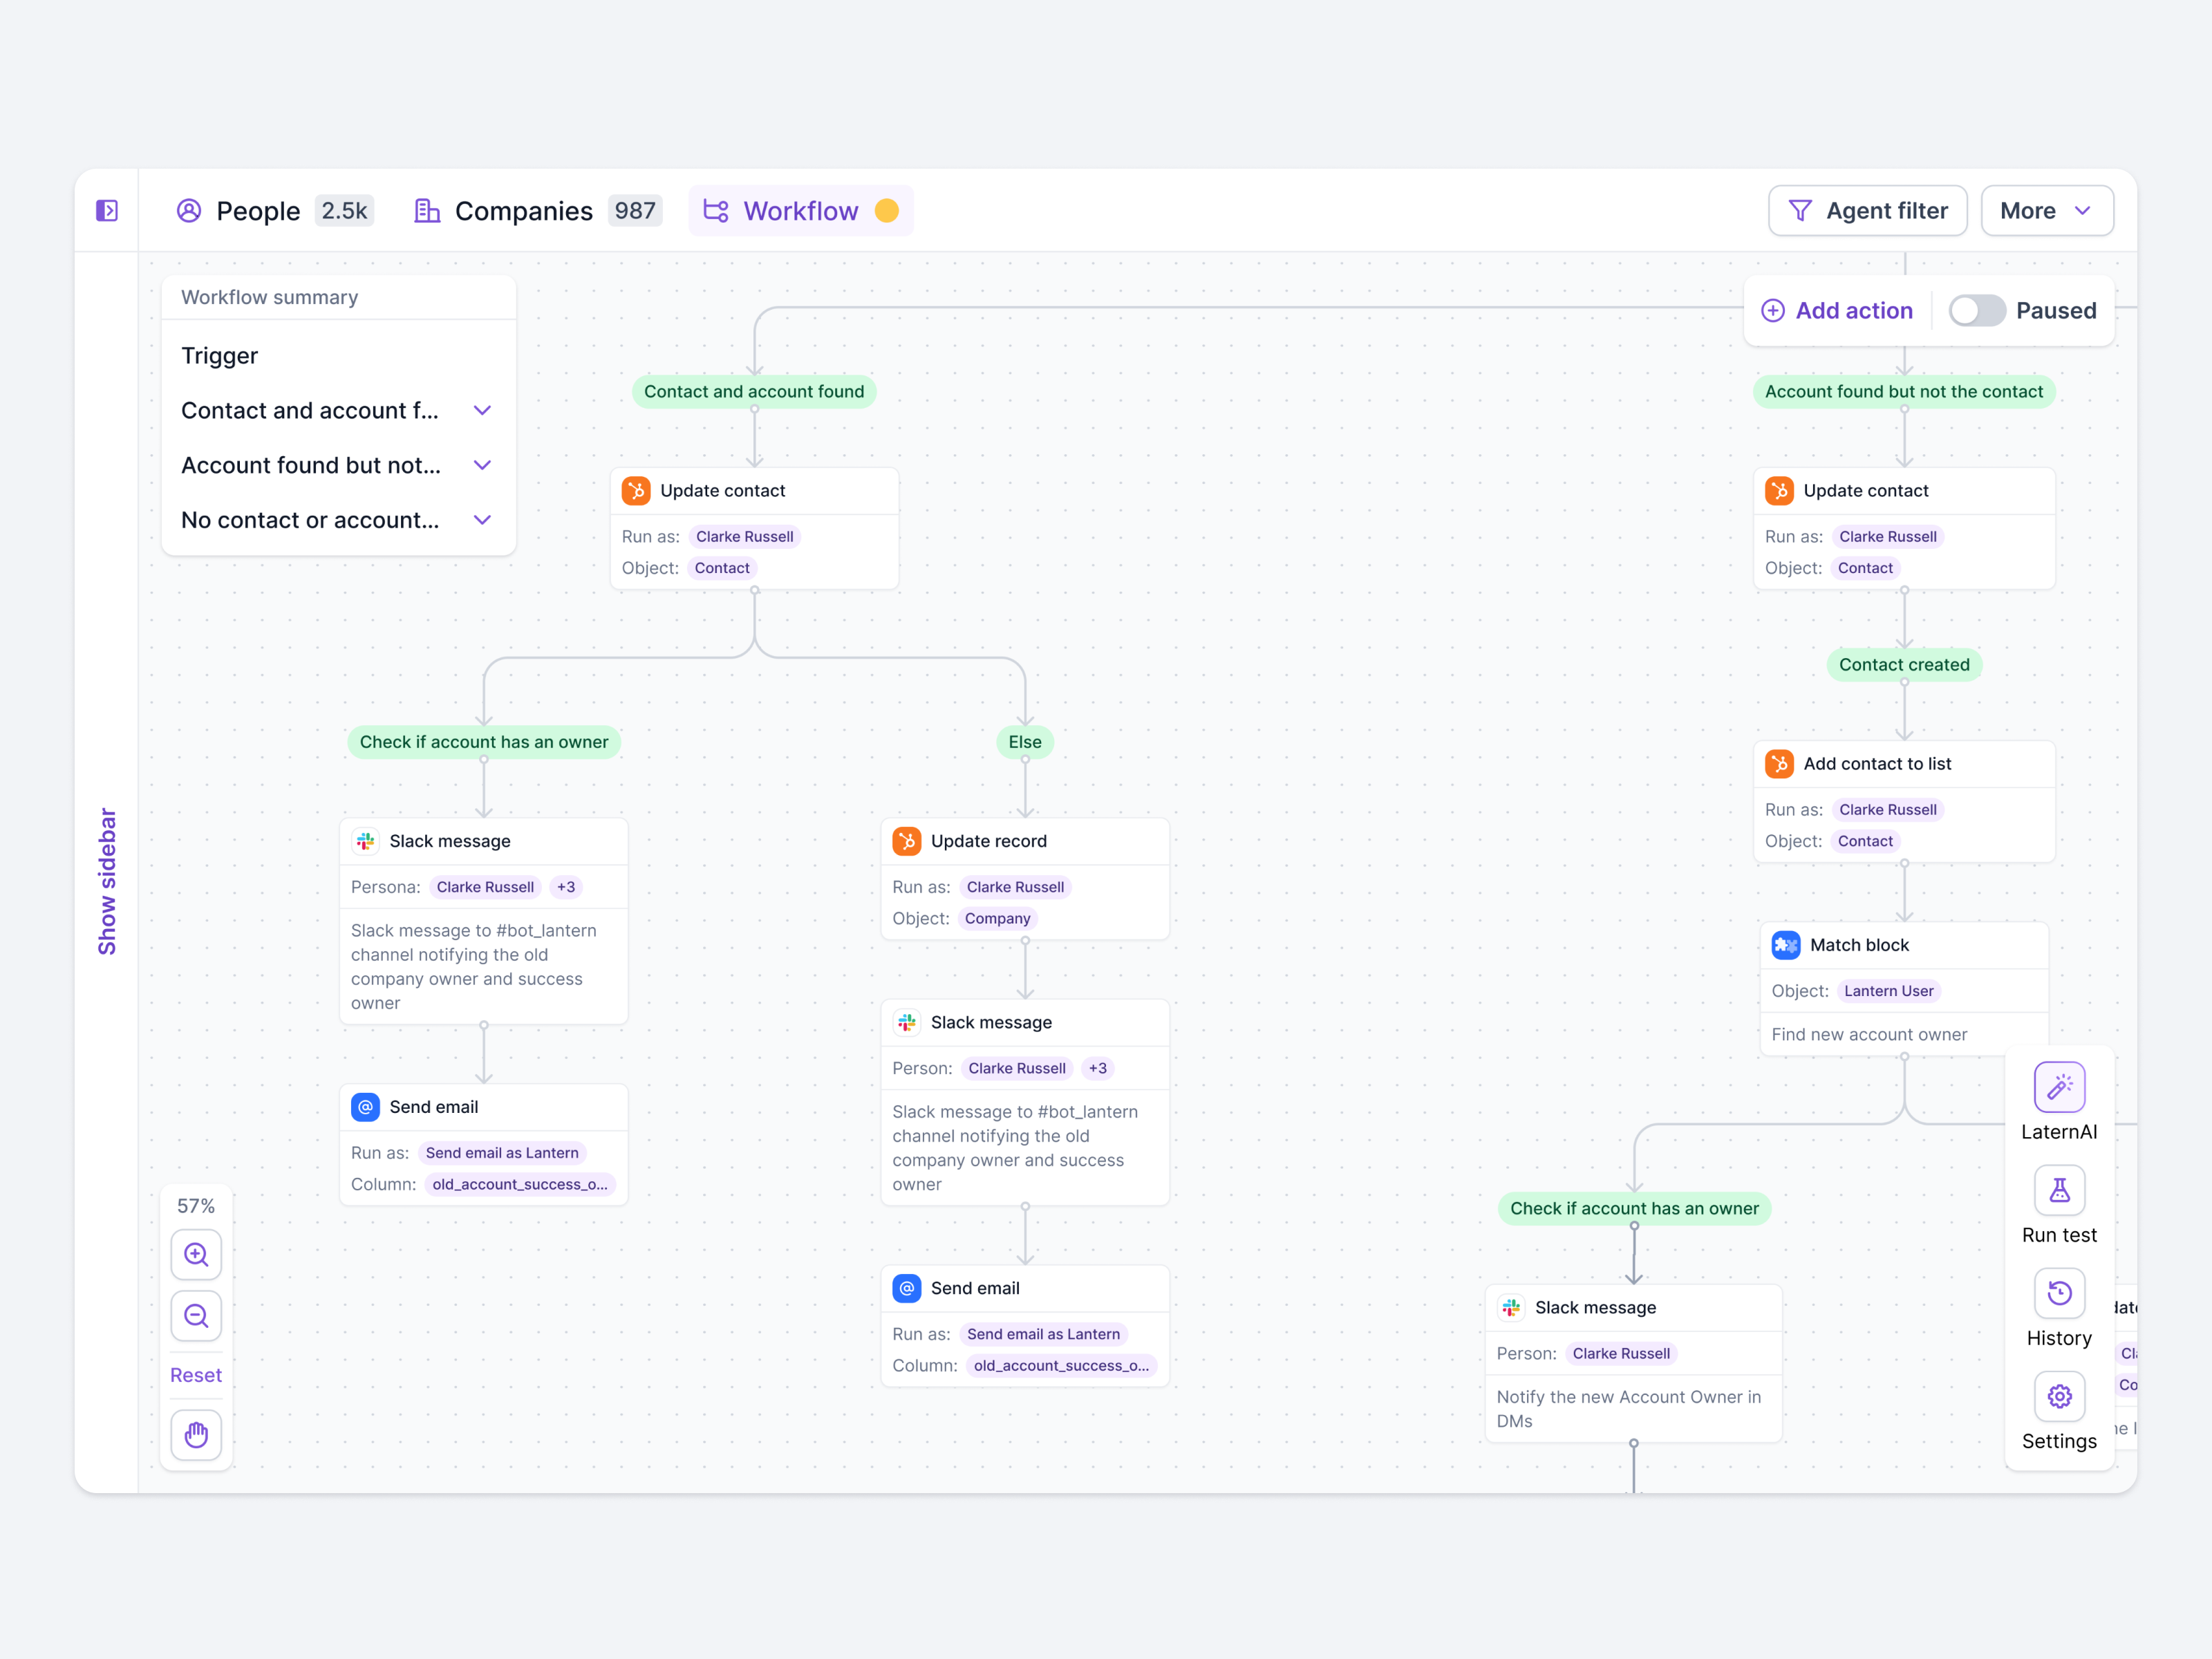Open LaternAI from the right panel
Viewport: 2212px width, 1659px height.
point(2059,1088)
